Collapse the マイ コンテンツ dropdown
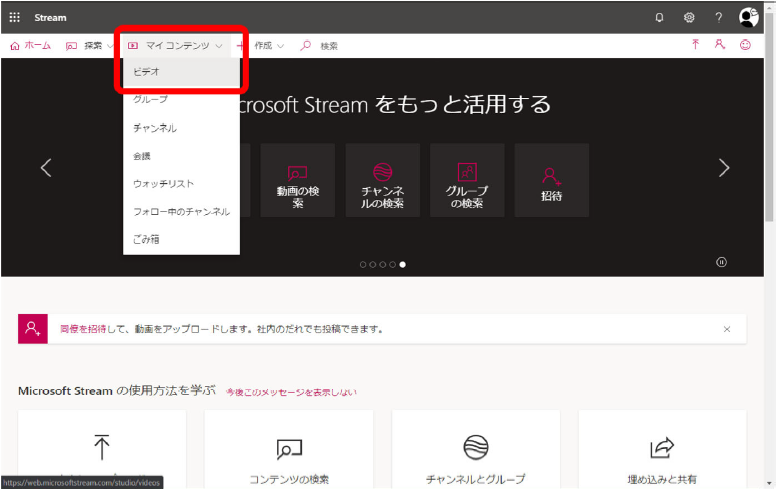This screenshot has height=490, width=776. 175,46
